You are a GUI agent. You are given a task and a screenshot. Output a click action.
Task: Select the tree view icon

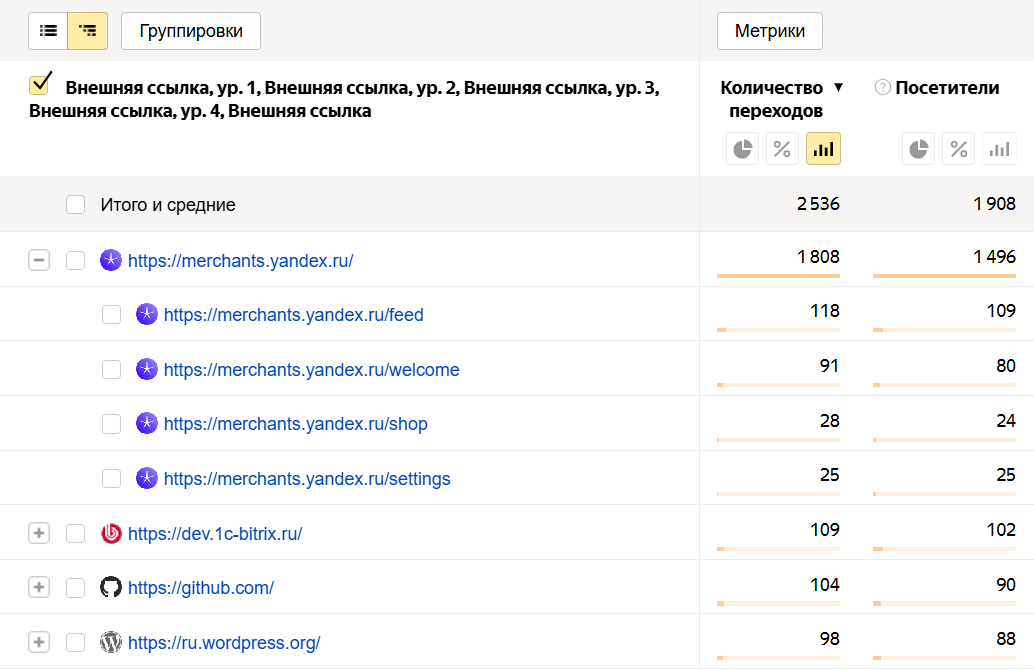coord(87,31)
